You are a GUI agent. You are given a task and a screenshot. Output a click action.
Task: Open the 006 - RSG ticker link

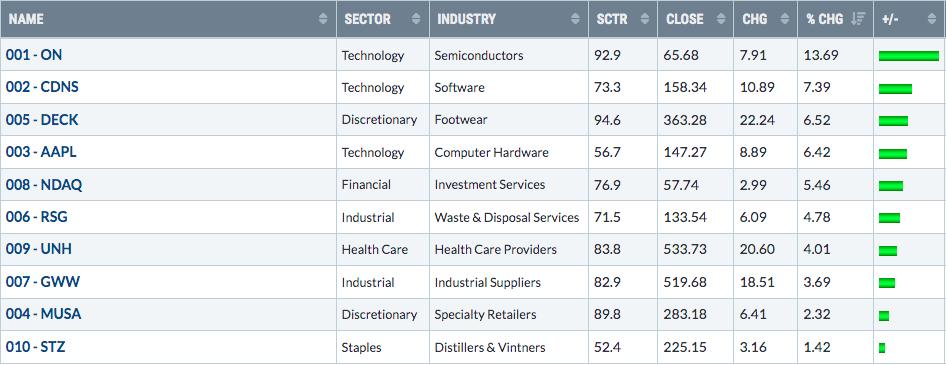37,217
